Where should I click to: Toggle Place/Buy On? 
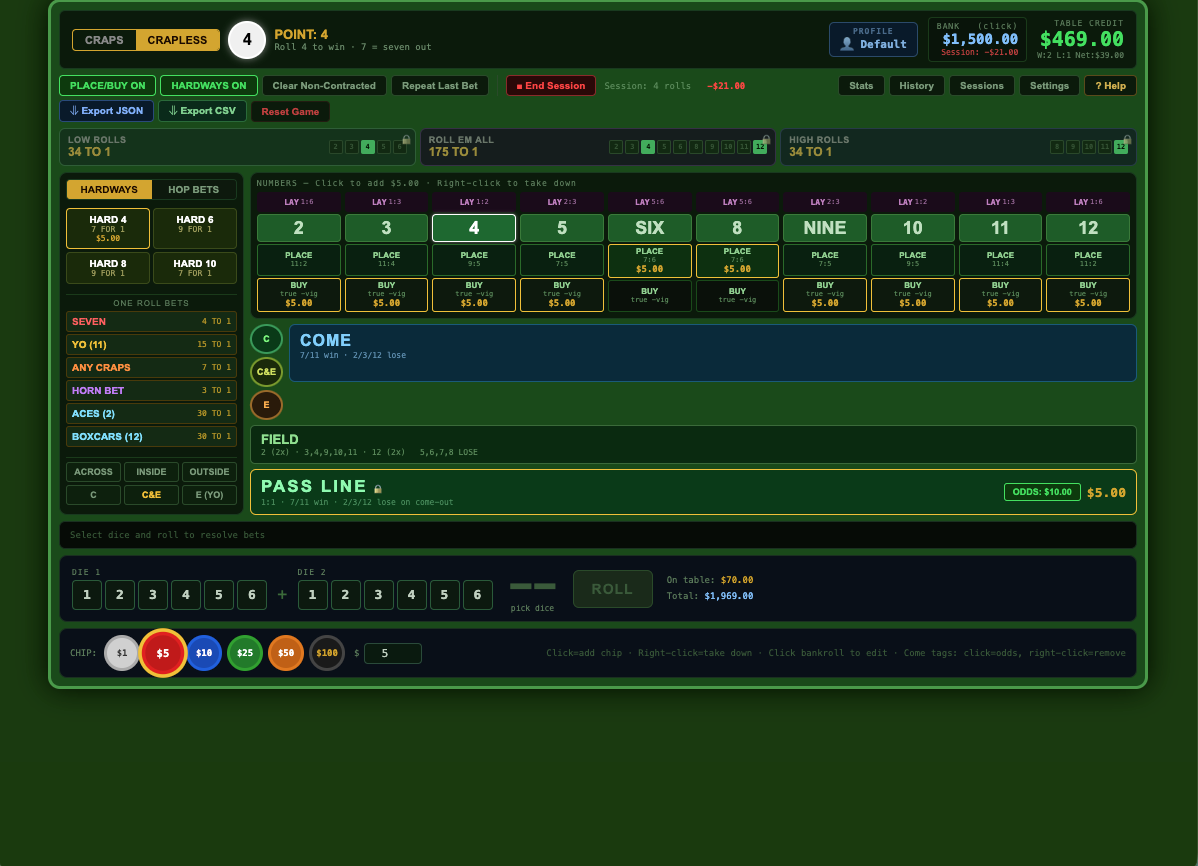click(x=108, y=86)
